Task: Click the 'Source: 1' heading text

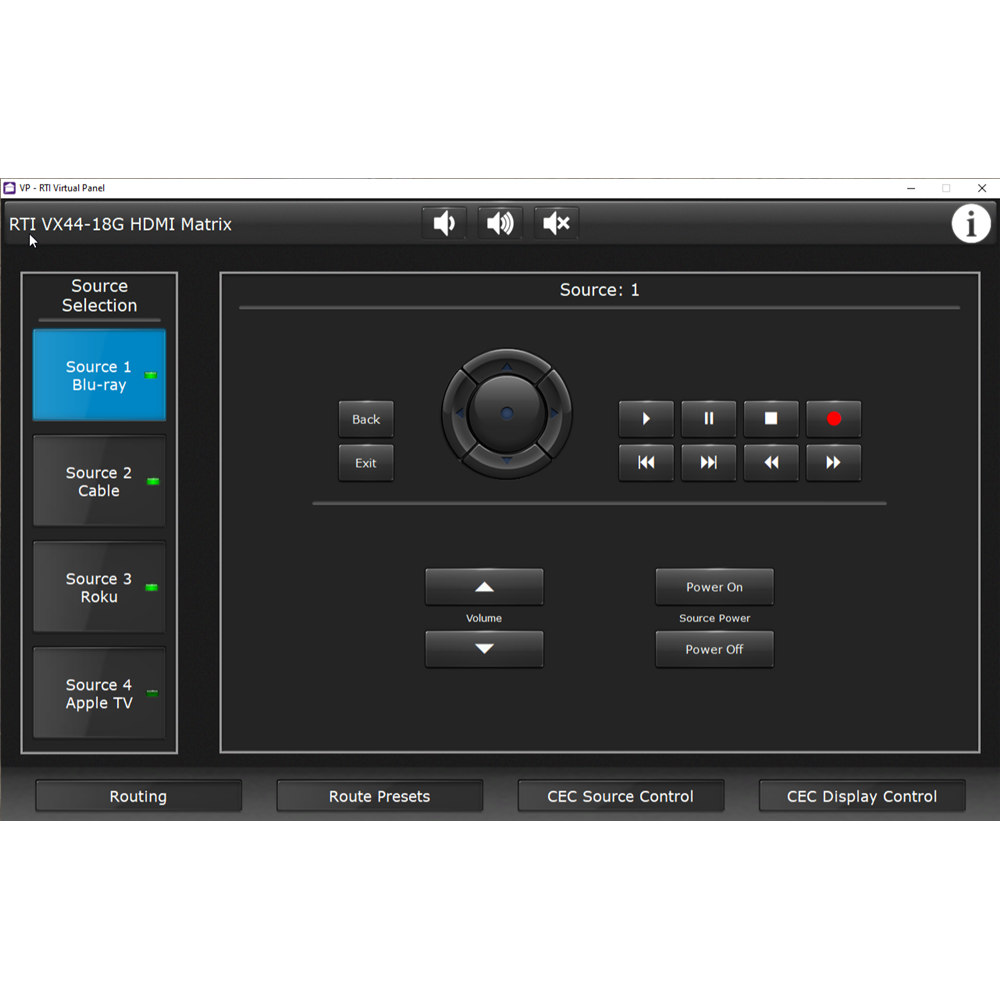Action: coord(599,290)
